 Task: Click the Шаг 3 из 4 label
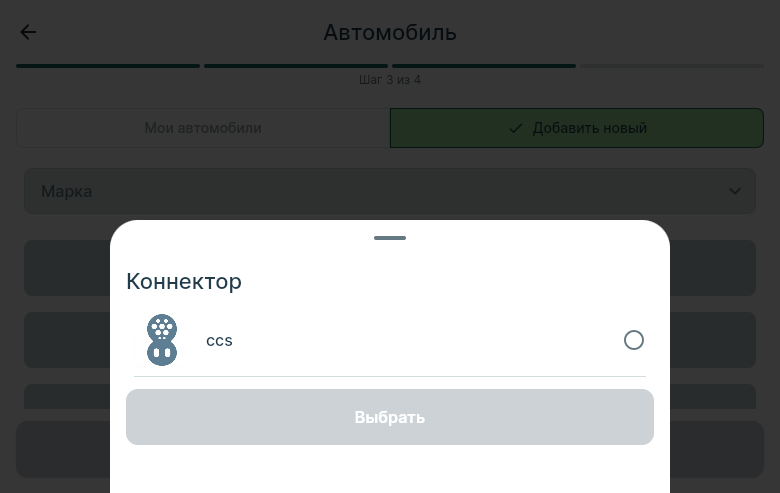390,80
